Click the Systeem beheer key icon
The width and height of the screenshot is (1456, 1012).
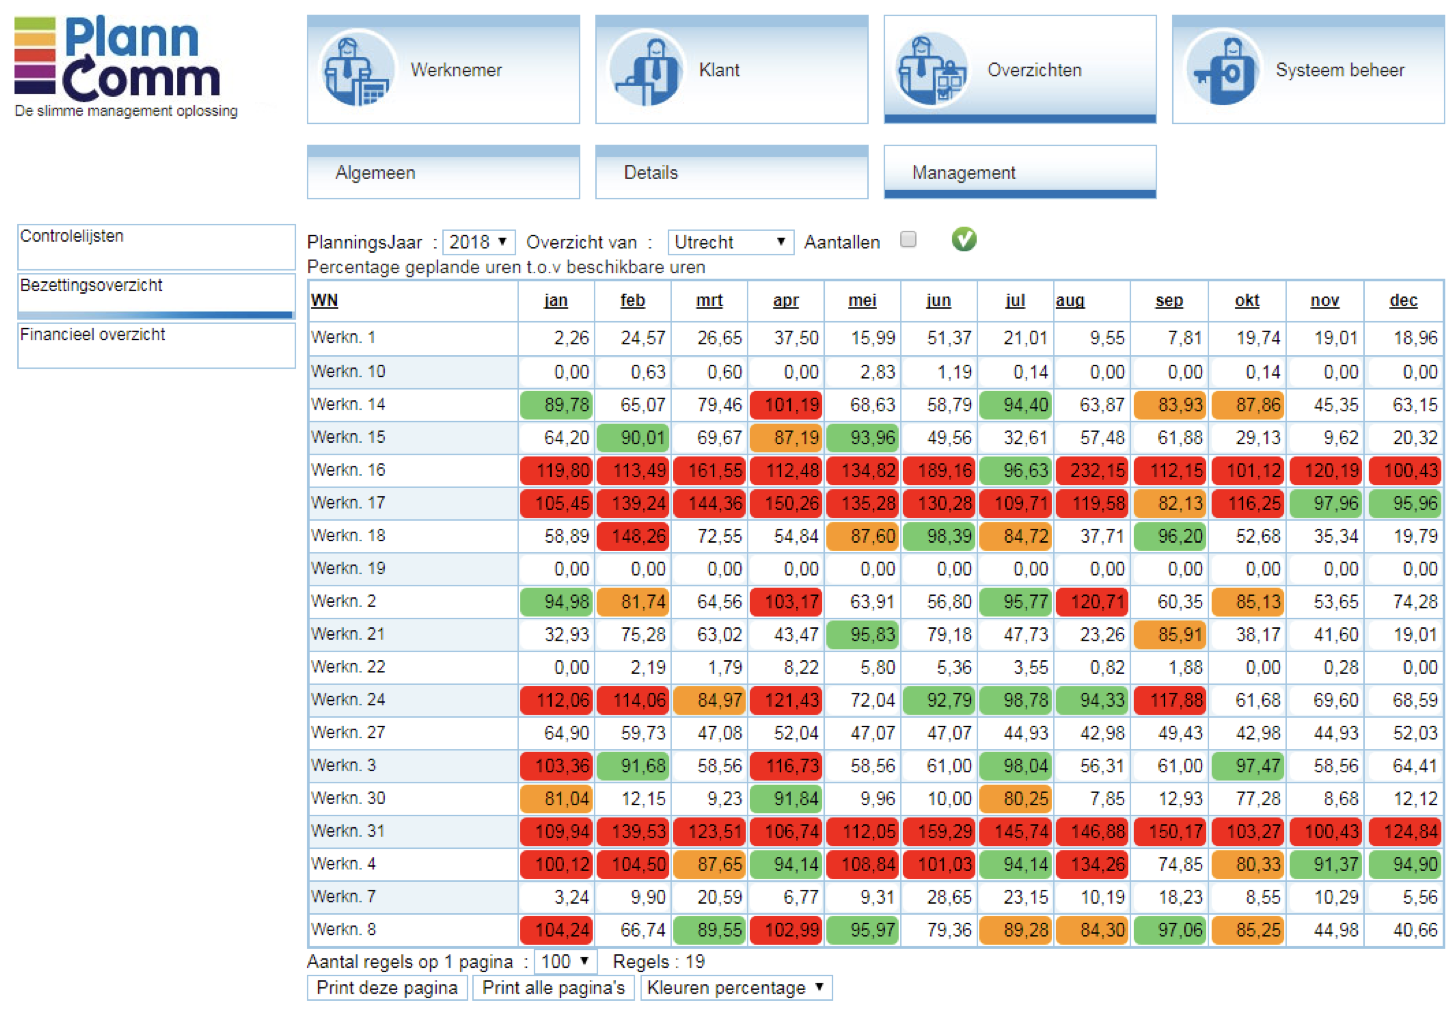tap(1222, 70)
